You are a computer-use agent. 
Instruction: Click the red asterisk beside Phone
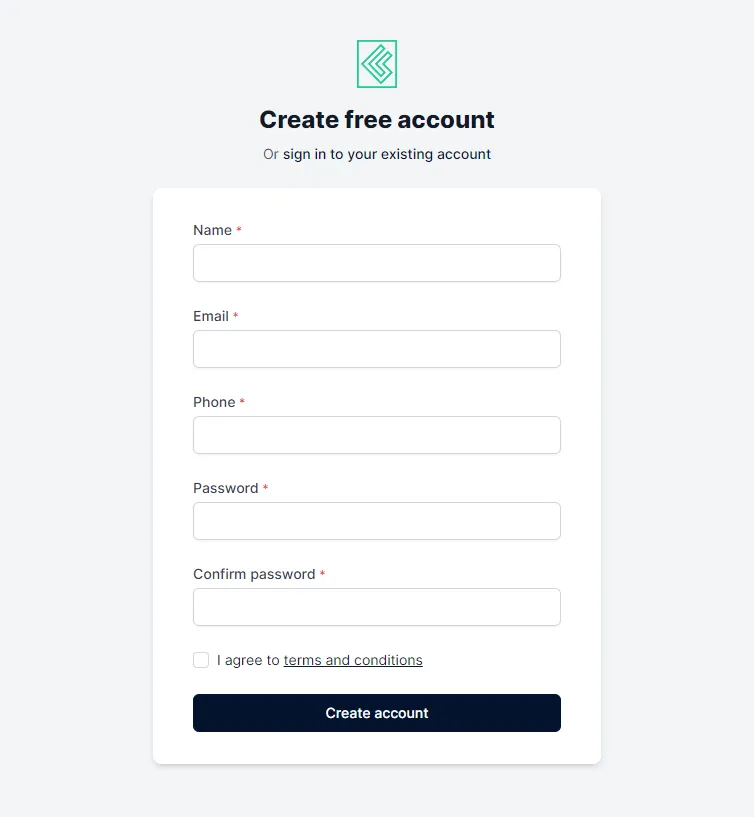click(243, 401)
